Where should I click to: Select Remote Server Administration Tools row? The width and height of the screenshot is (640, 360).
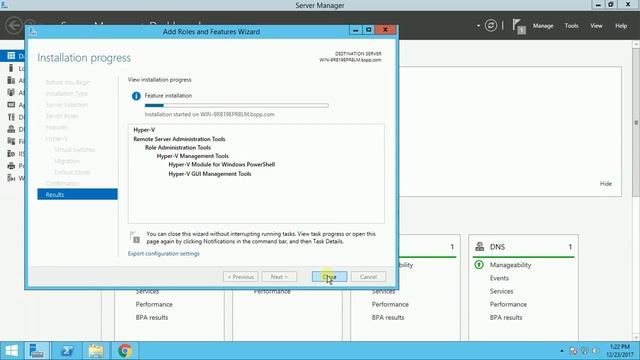coord(179,139)
